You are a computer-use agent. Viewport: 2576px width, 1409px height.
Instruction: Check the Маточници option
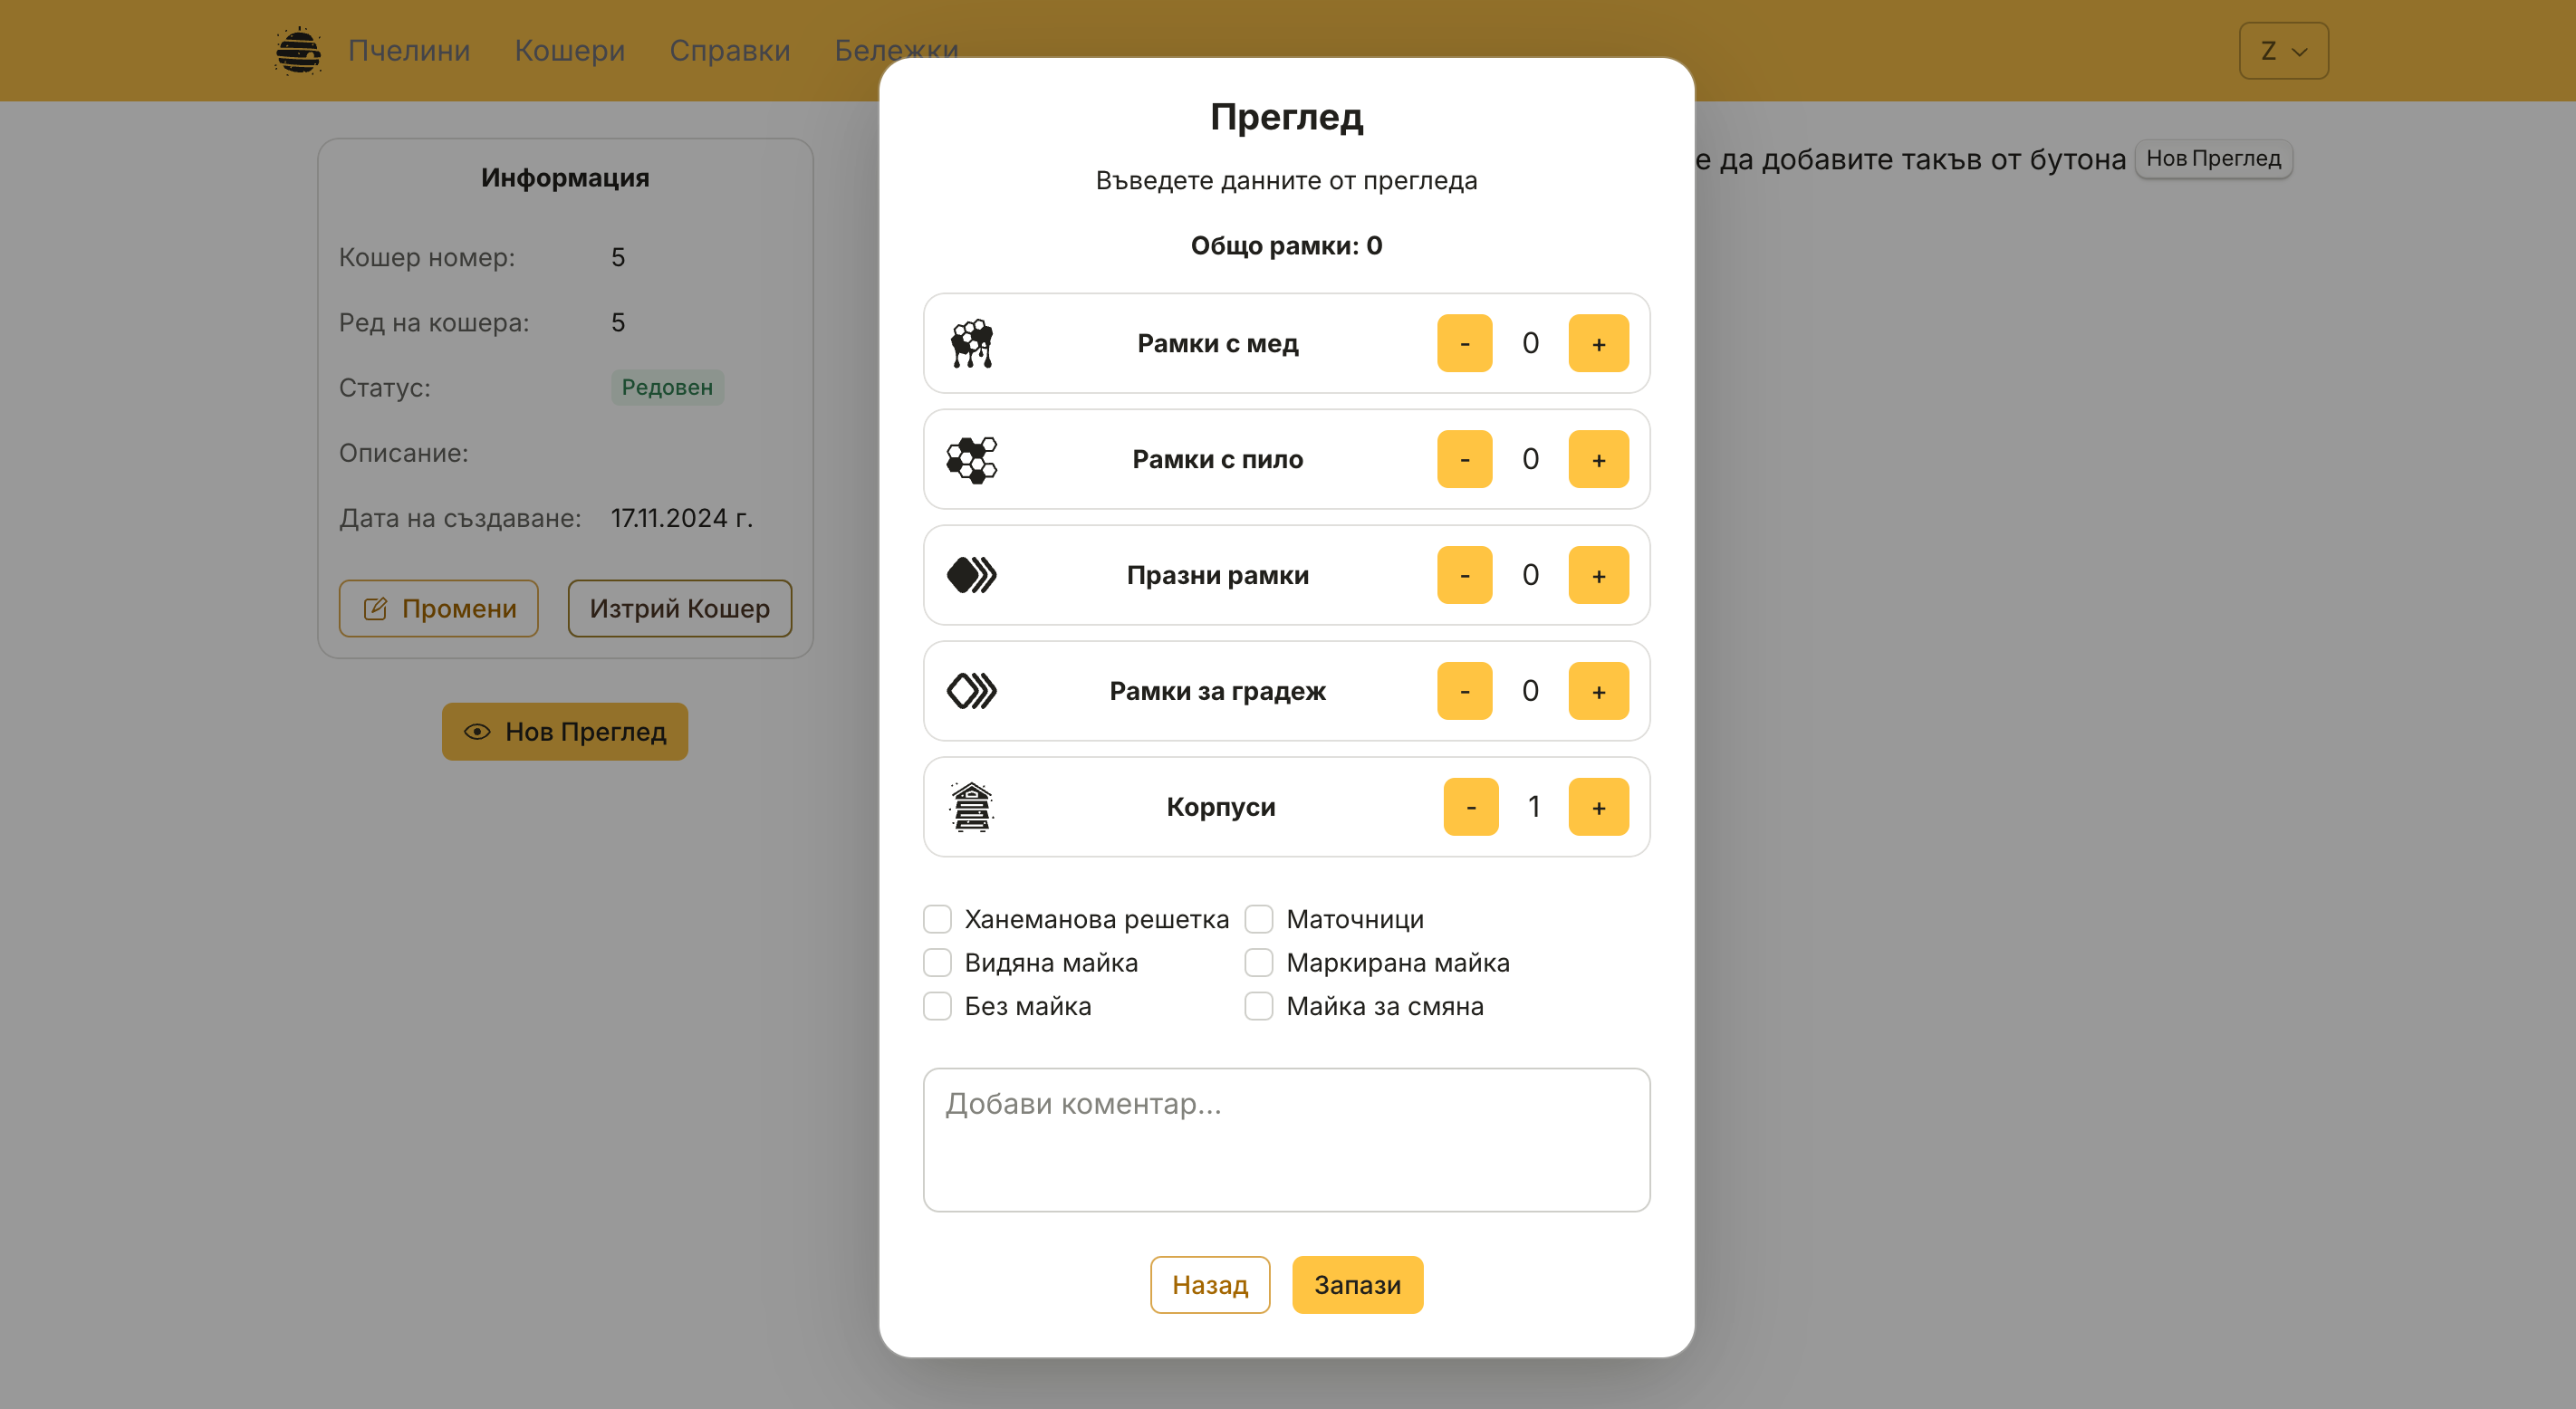1259,919
